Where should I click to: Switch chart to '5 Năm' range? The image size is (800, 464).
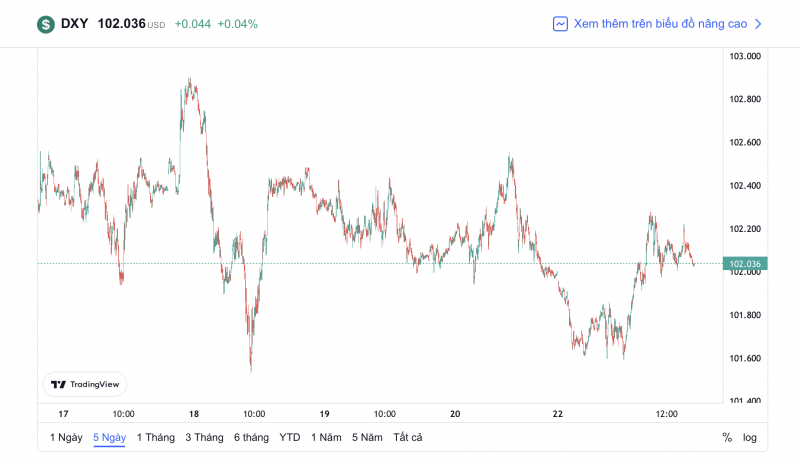pyautogui.click(x=367, y=437)
